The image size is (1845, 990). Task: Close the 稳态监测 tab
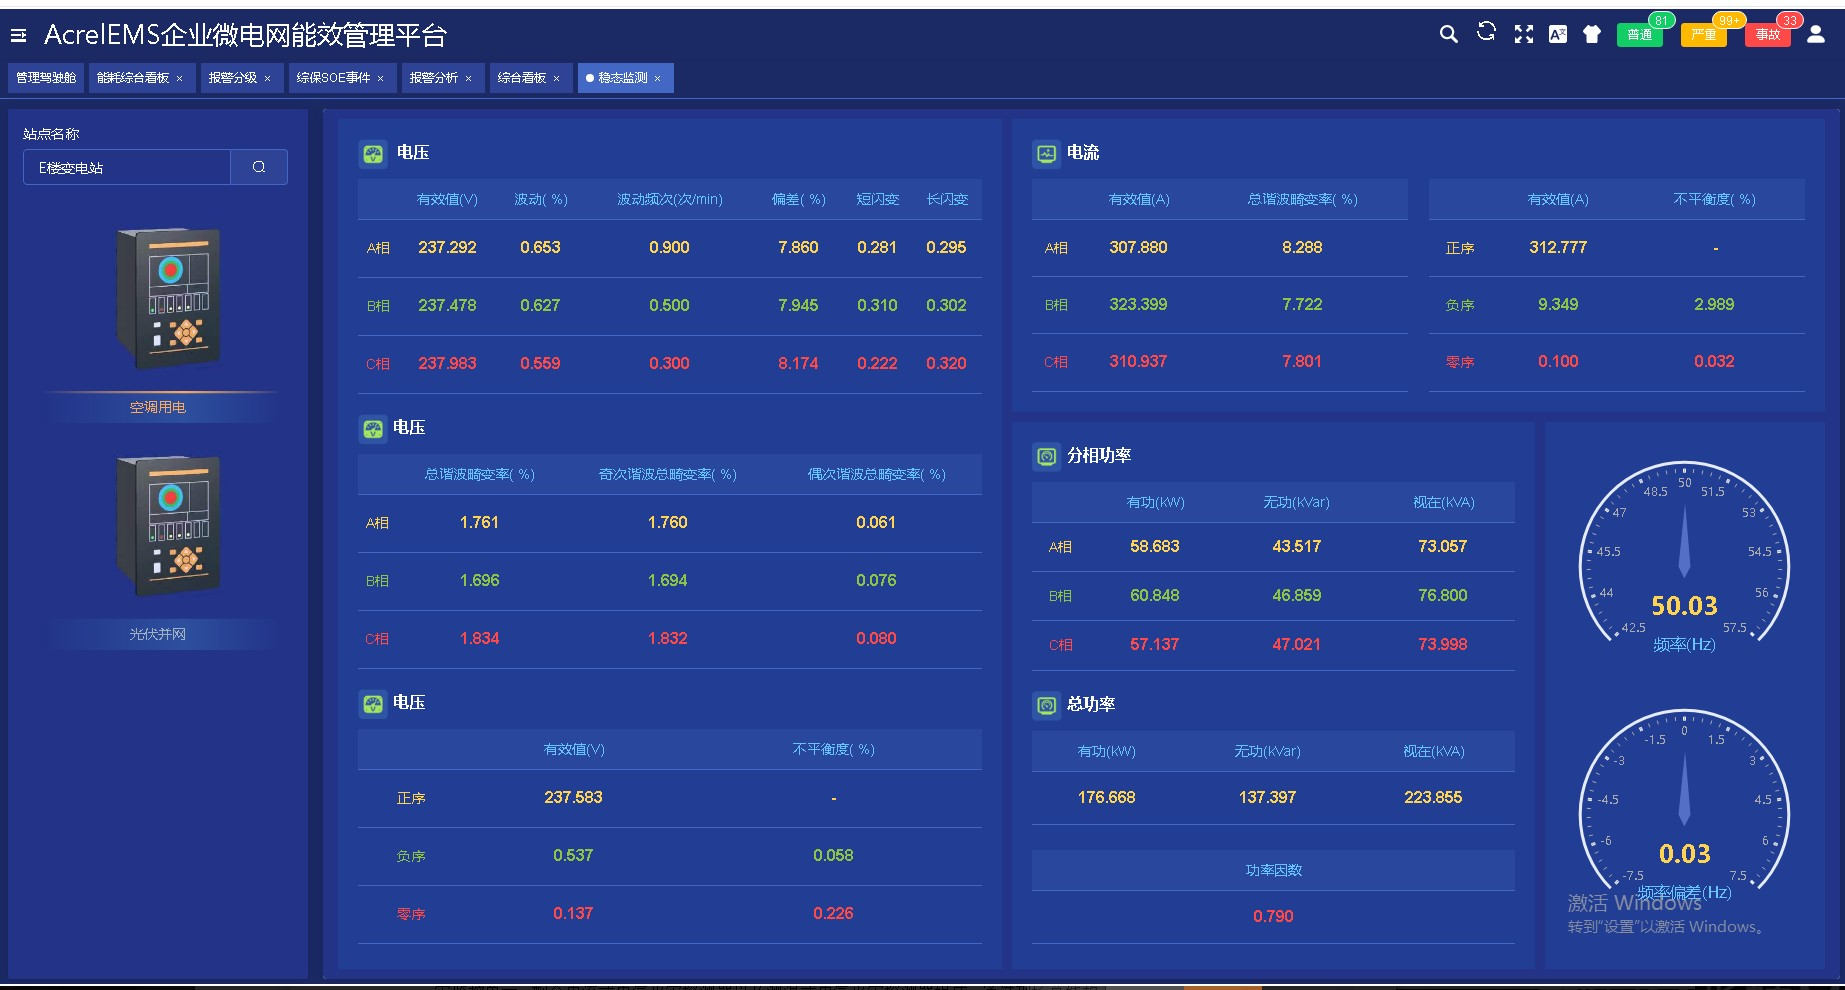click(x=658, y=79)
